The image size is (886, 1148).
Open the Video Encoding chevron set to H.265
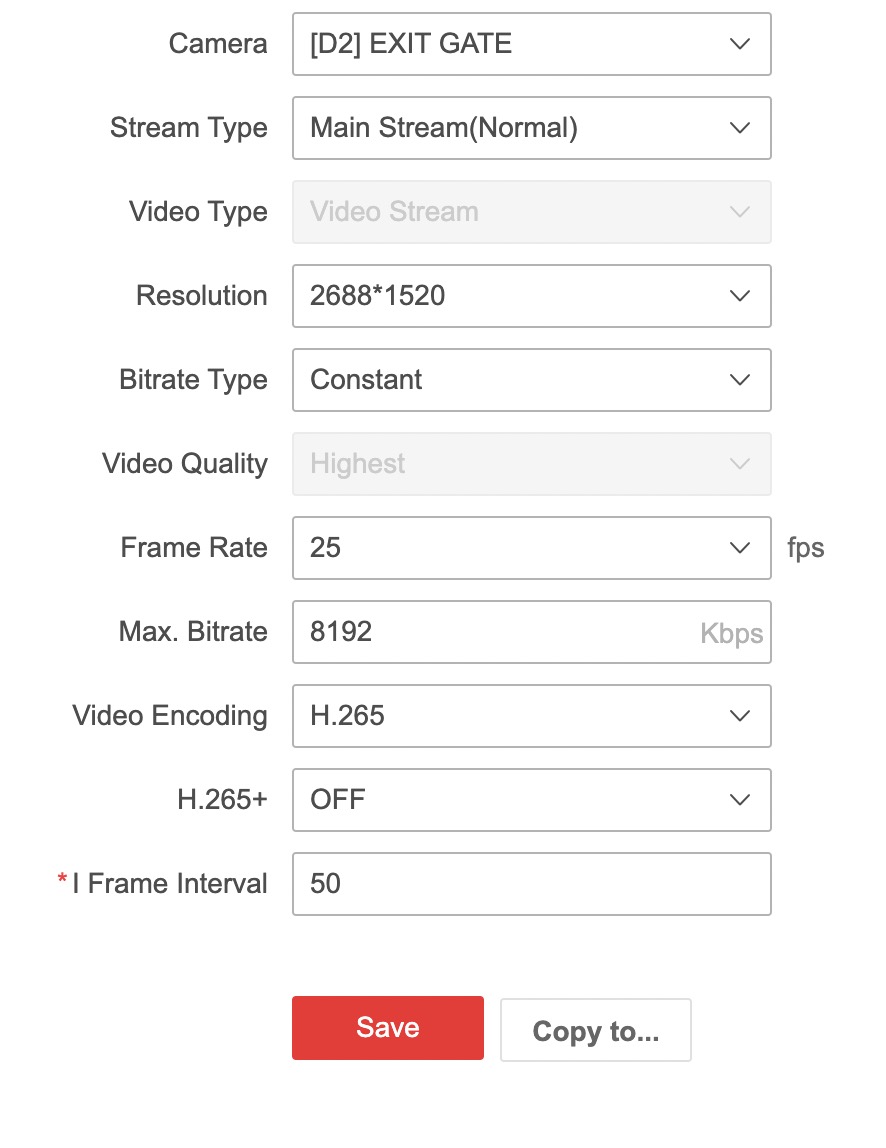tap(739, 716)
